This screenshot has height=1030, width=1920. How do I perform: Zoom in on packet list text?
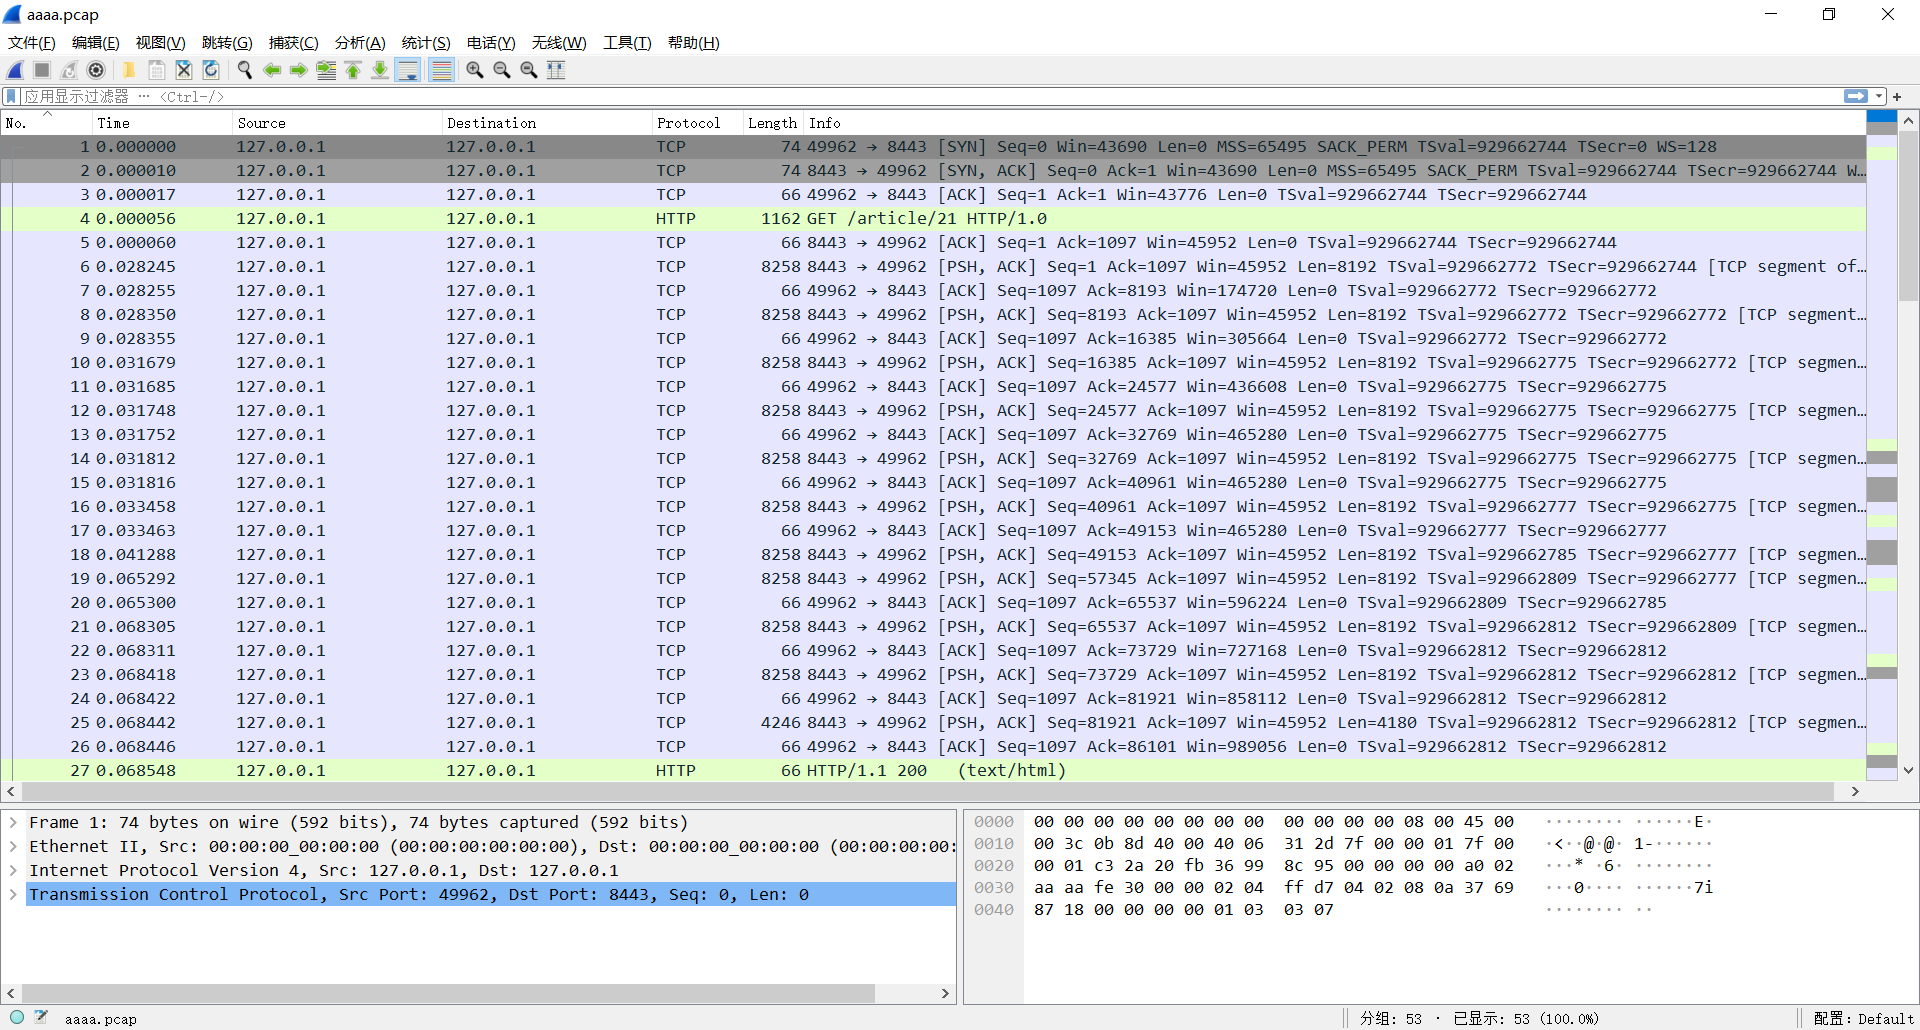(475, 70)
